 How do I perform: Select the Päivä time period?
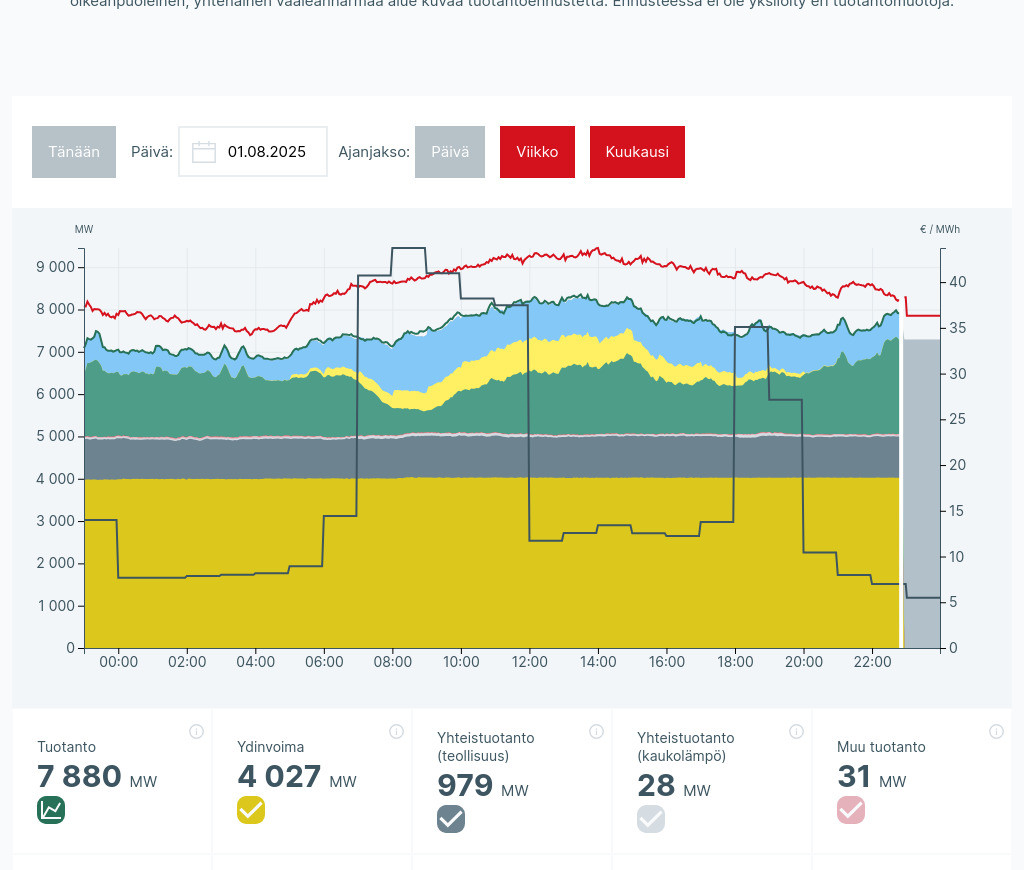[450, 152]
